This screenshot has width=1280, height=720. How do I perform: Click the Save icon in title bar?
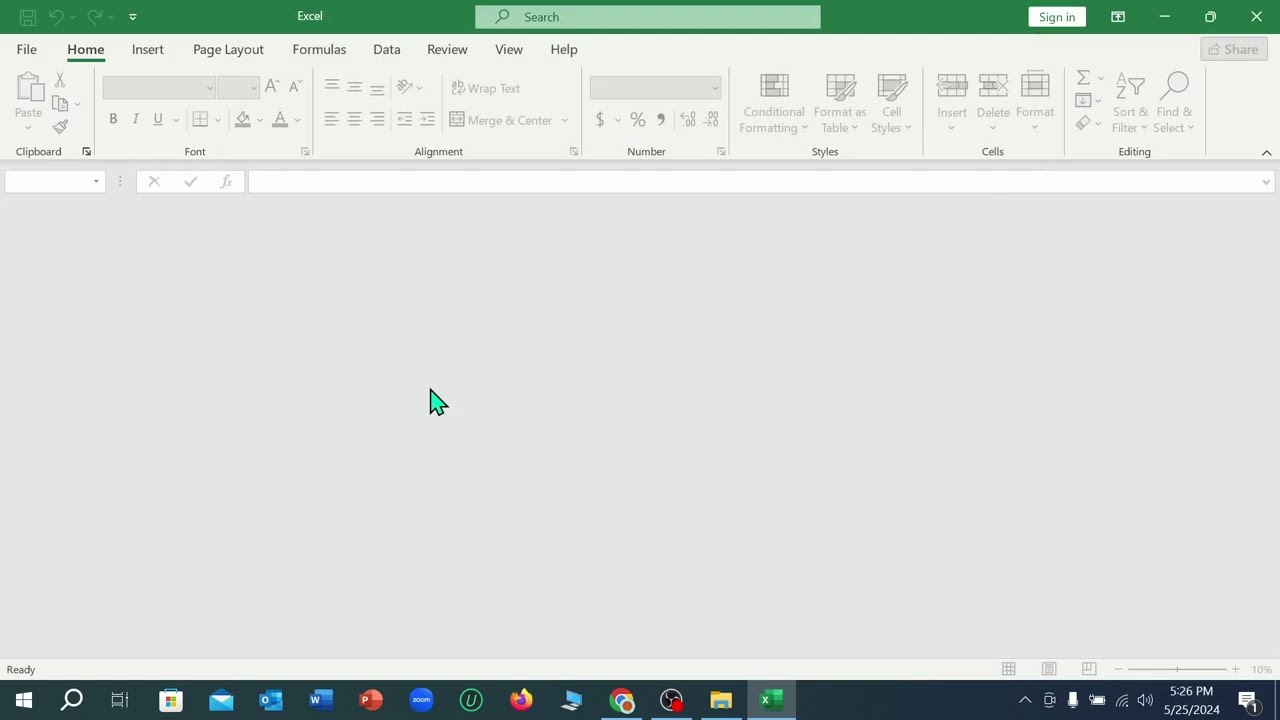pos(28,17)
